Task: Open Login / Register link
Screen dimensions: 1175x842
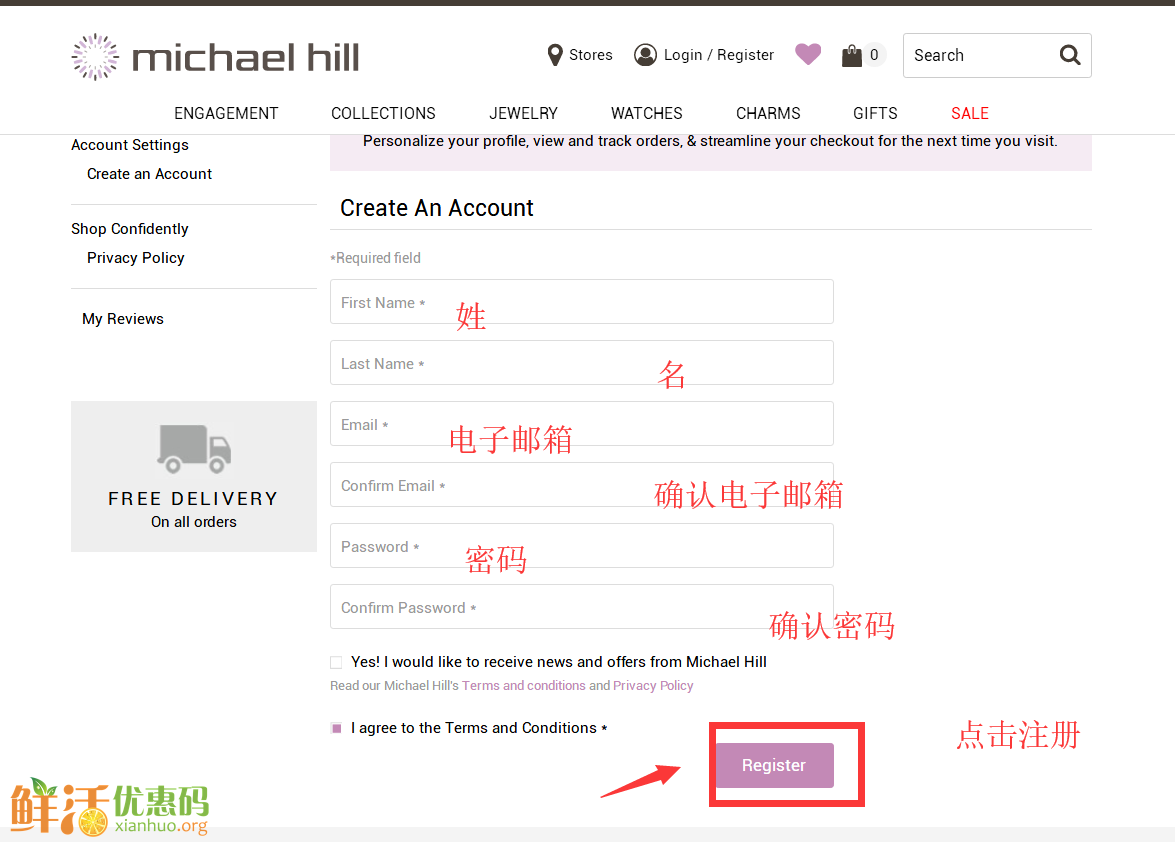Action: 719,55
